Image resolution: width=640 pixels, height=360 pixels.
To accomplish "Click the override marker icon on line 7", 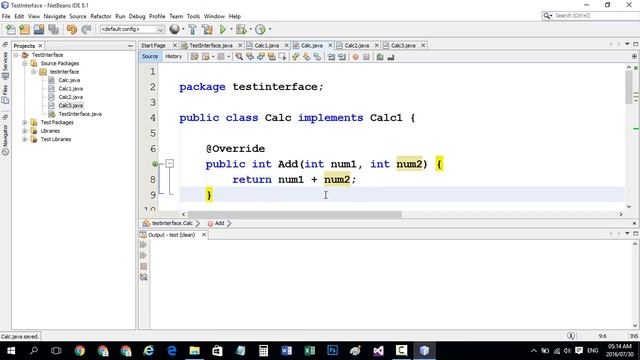I will click(155, 164).
